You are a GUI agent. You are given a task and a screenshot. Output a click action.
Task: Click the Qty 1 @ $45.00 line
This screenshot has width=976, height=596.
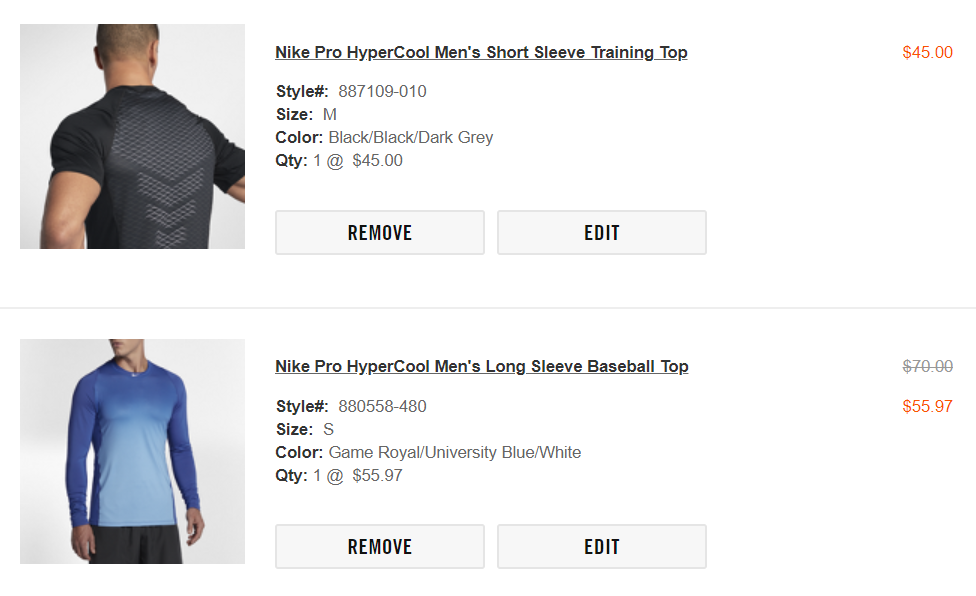(340, 161)
